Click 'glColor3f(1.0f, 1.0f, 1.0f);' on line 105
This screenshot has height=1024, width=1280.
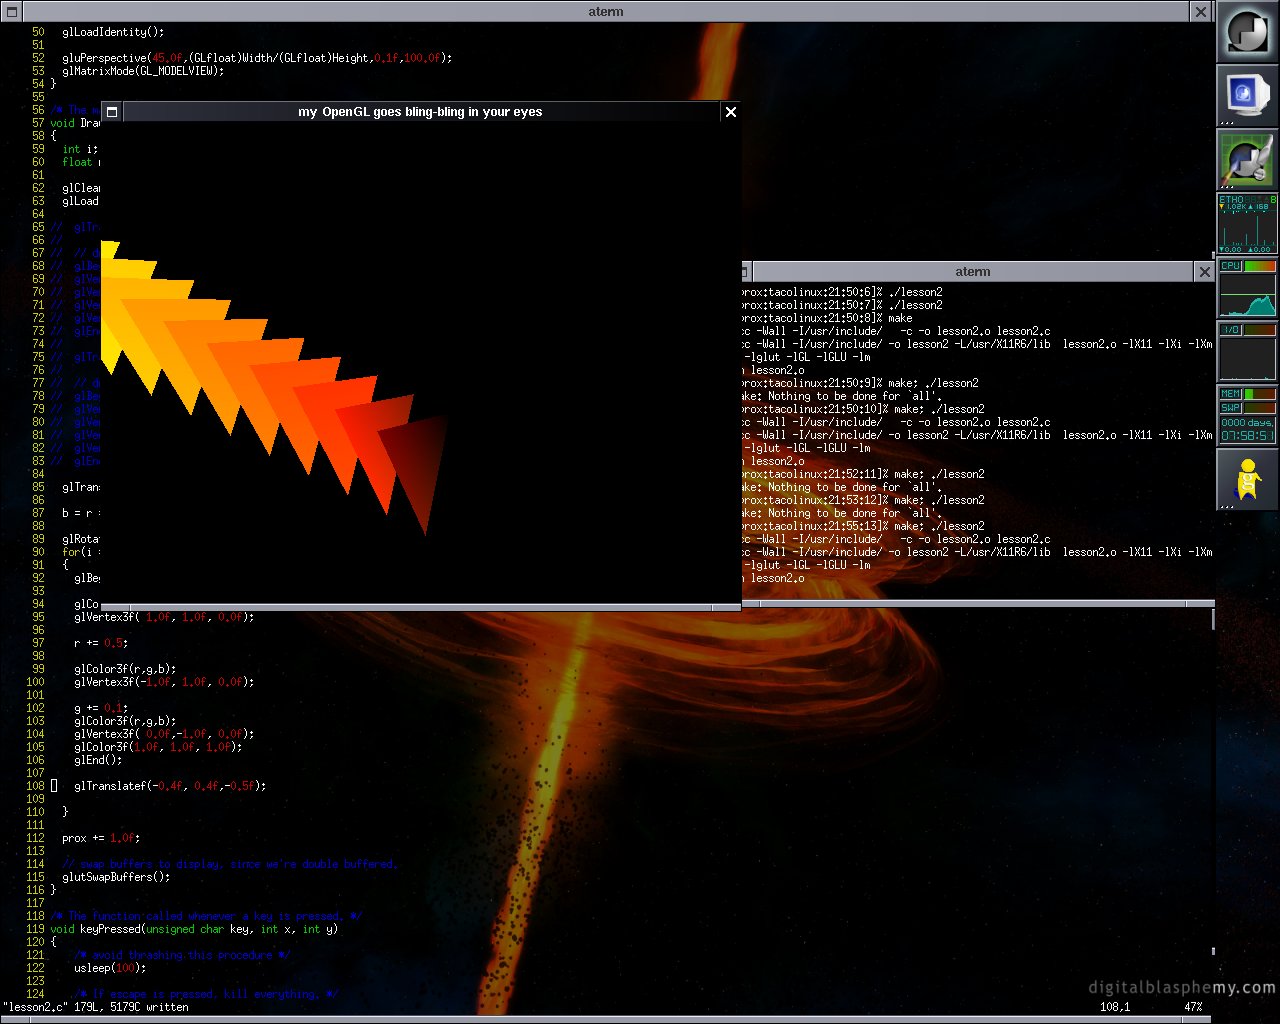click(x=158, y=747)
